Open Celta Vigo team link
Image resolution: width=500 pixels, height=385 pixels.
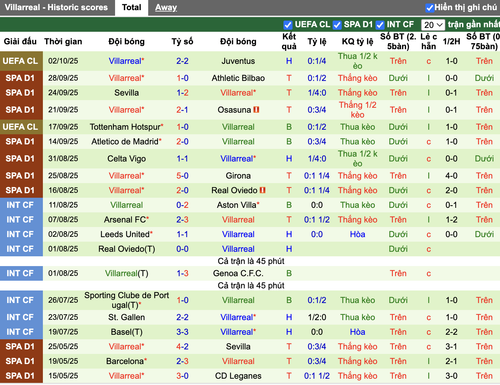click(126, 159)
